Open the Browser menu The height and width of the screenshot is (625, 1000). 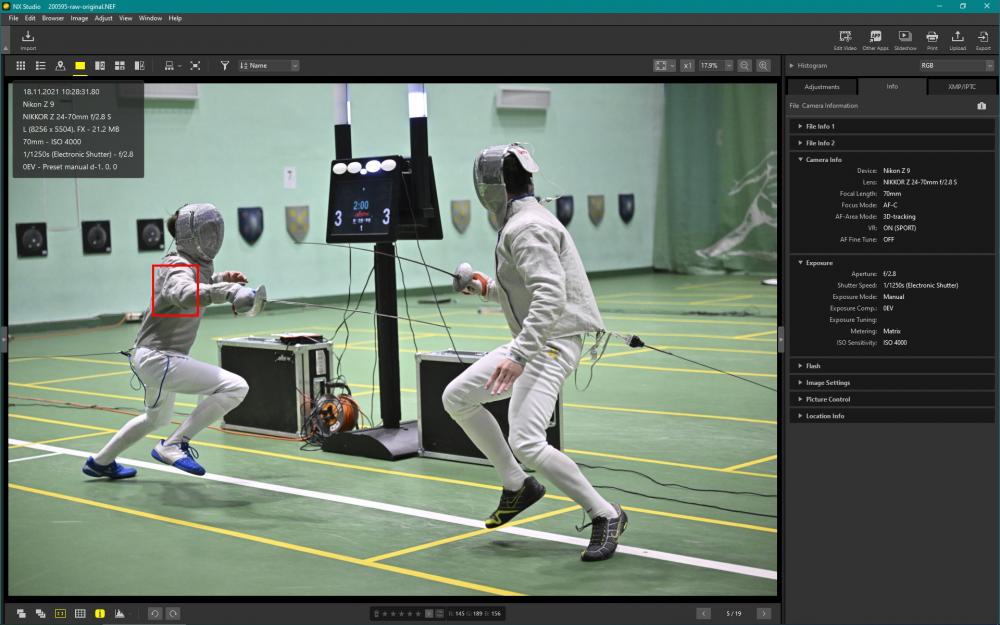pos(53,18)
